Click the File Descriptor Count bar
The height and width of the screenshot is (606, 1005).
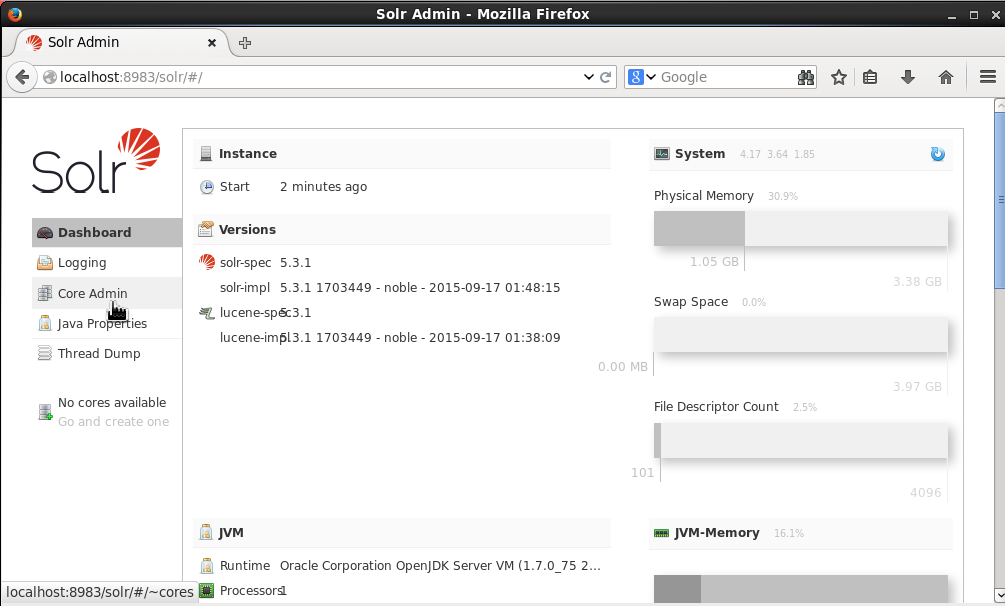pyautogui.click(x=801, y=441)
